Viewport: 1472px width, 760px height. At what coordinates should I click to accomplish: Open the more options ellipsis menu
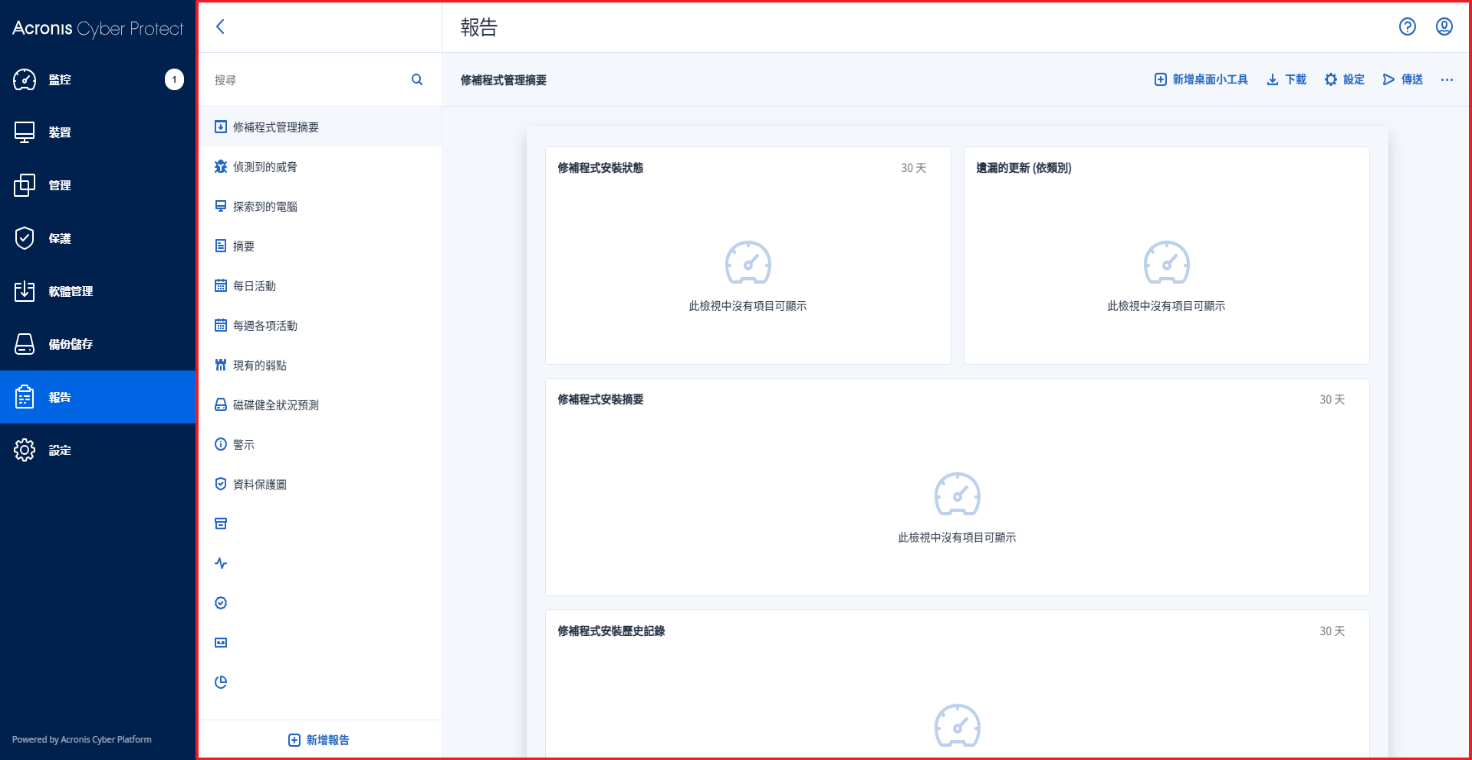click(1447, 80)
